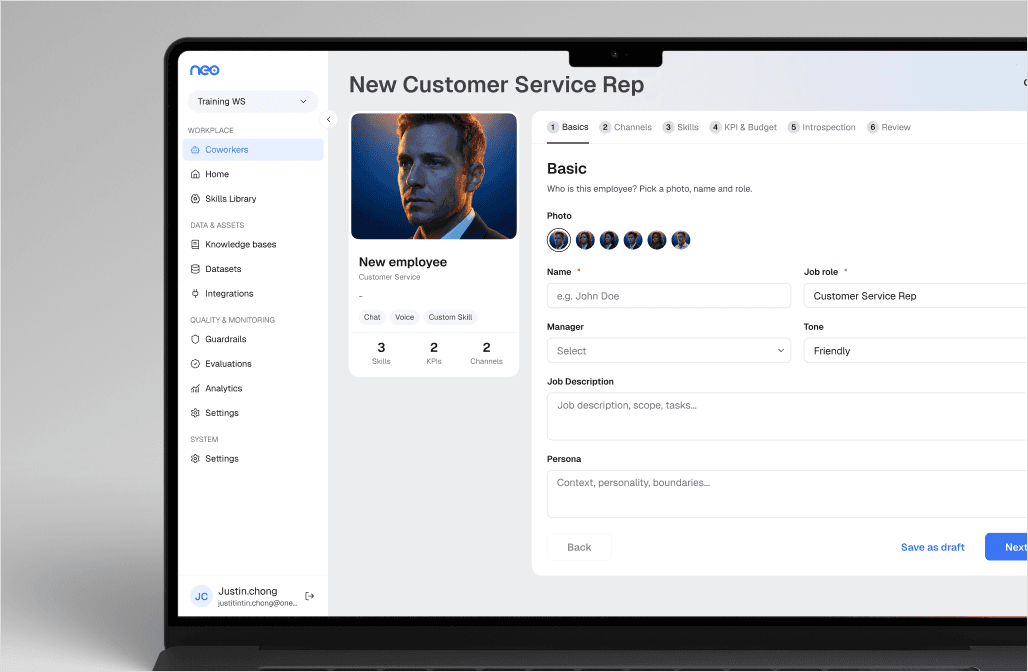Open Coworkers in the sidebar
The height and width of the screenshot is (672, 1028).
point(253,149)
